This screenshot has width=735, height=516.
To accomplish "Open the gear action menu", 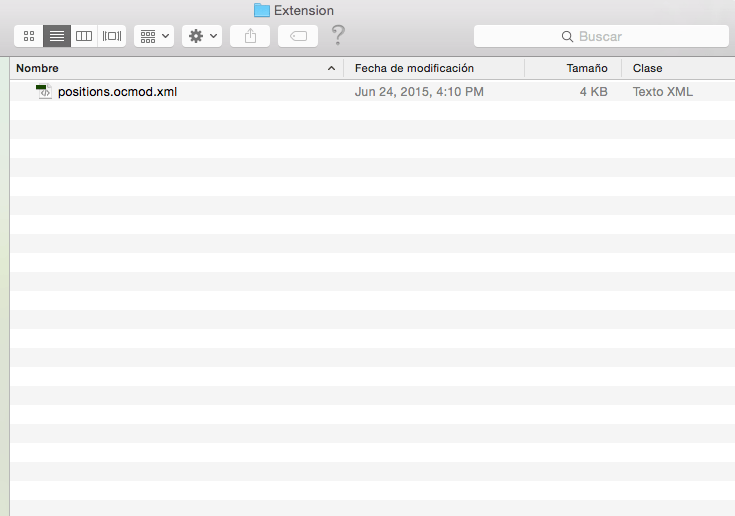I will click(x=202, y=36).
